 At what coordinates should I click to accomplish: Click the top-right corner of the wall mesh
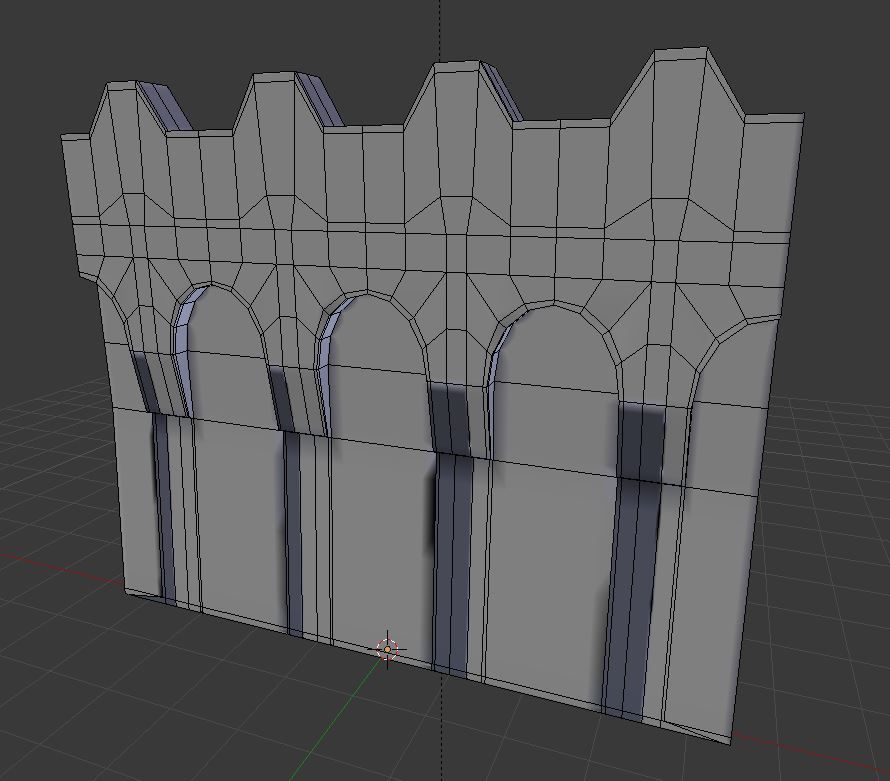click(x=803, y=115)
